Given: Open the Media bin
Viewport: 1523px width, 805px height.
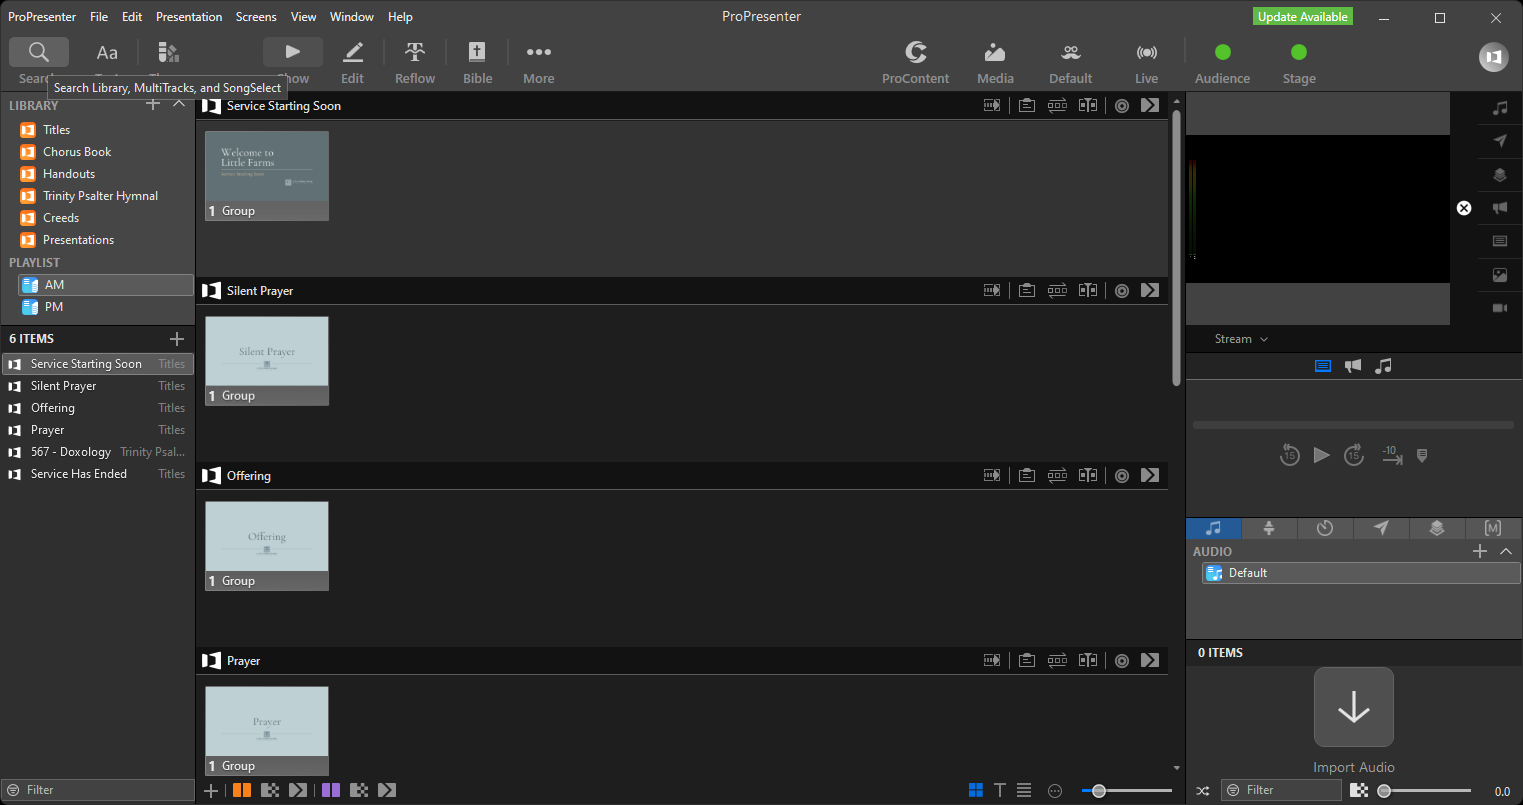Looking at the screenshot, I should point(994,60).
